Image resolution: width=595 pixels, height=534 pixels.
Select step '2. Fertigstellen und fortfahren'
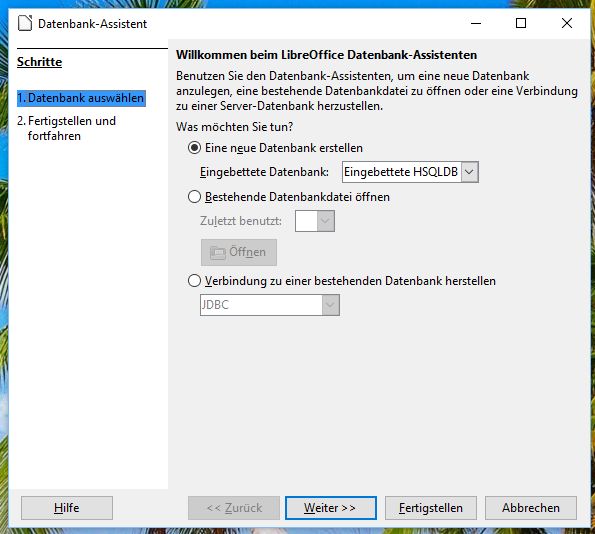click(x=66, y=128)
